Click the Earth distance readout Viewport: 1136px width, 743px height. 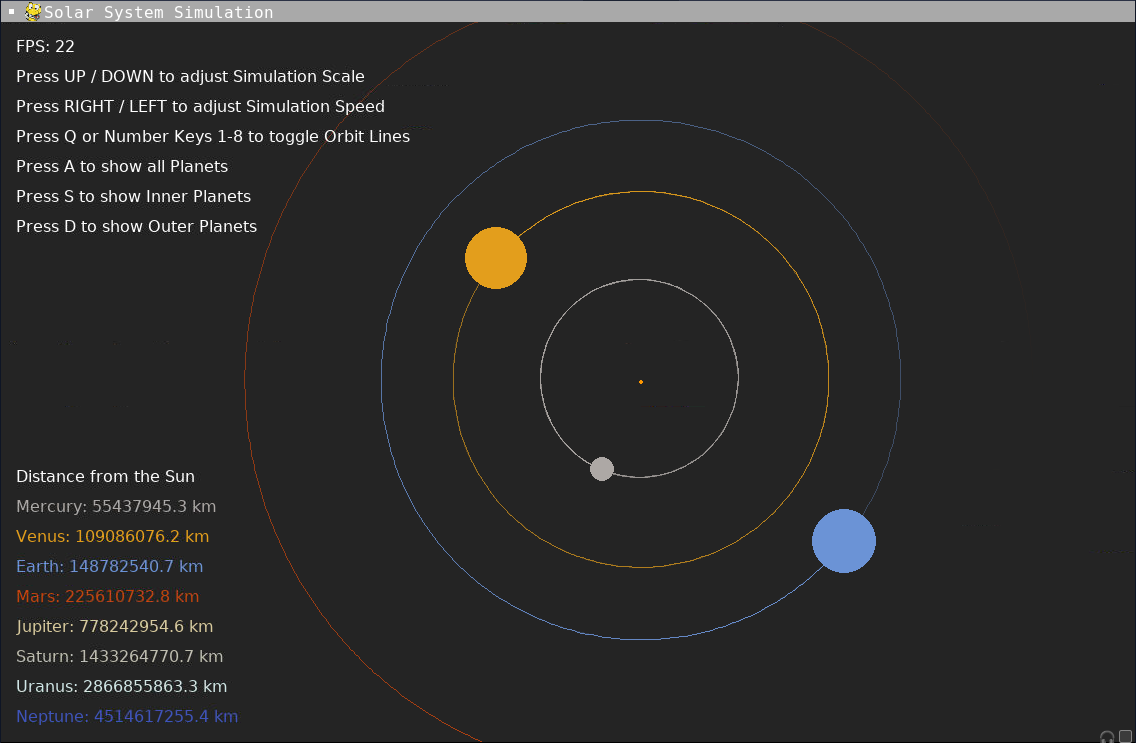coord(109,566)
